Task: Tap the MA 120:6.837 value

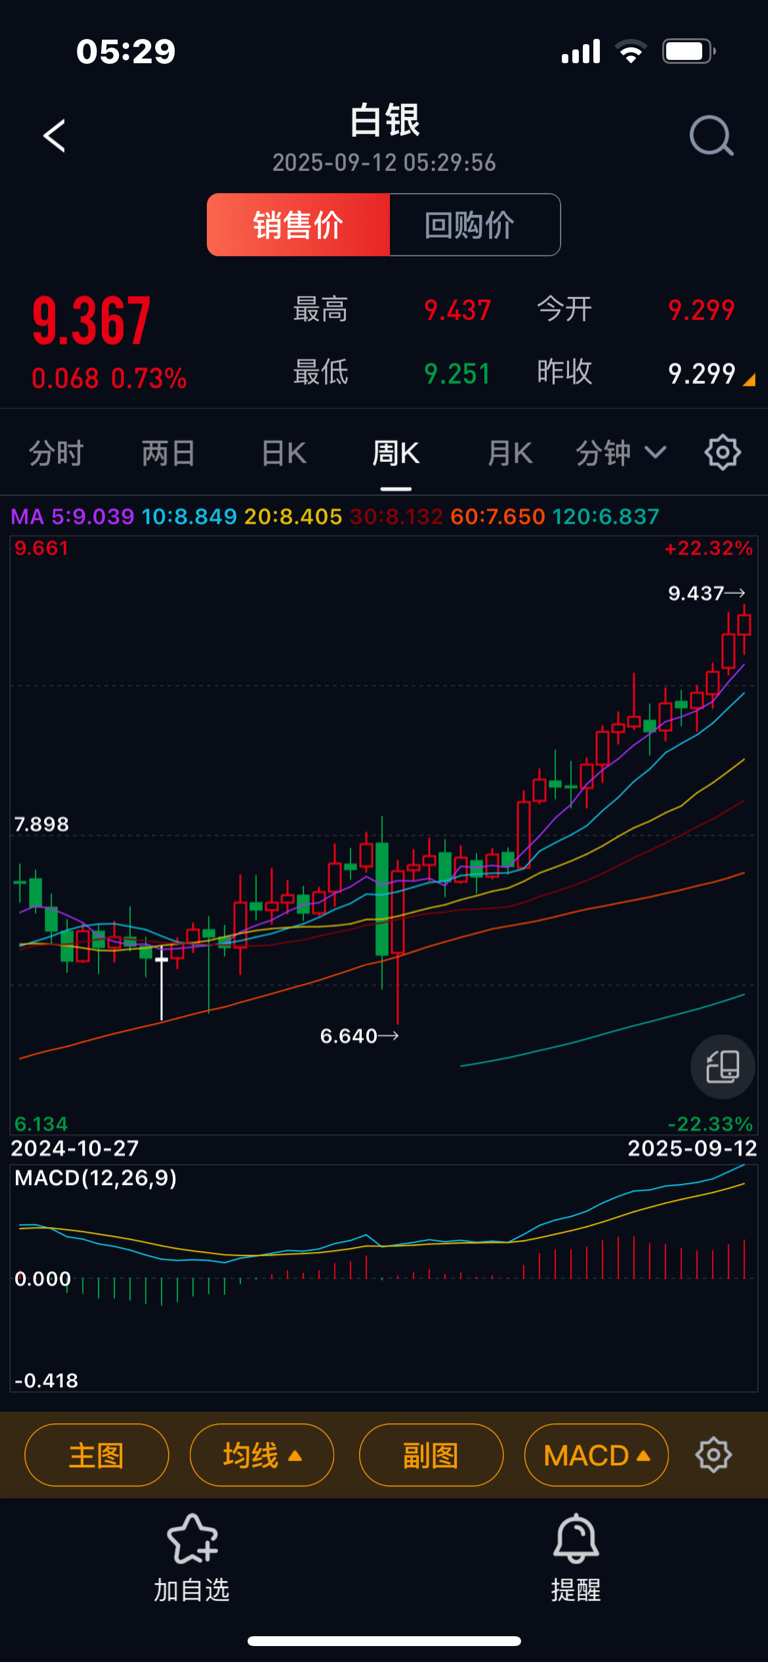Action: pyautogui.click(x=606, y=517)
